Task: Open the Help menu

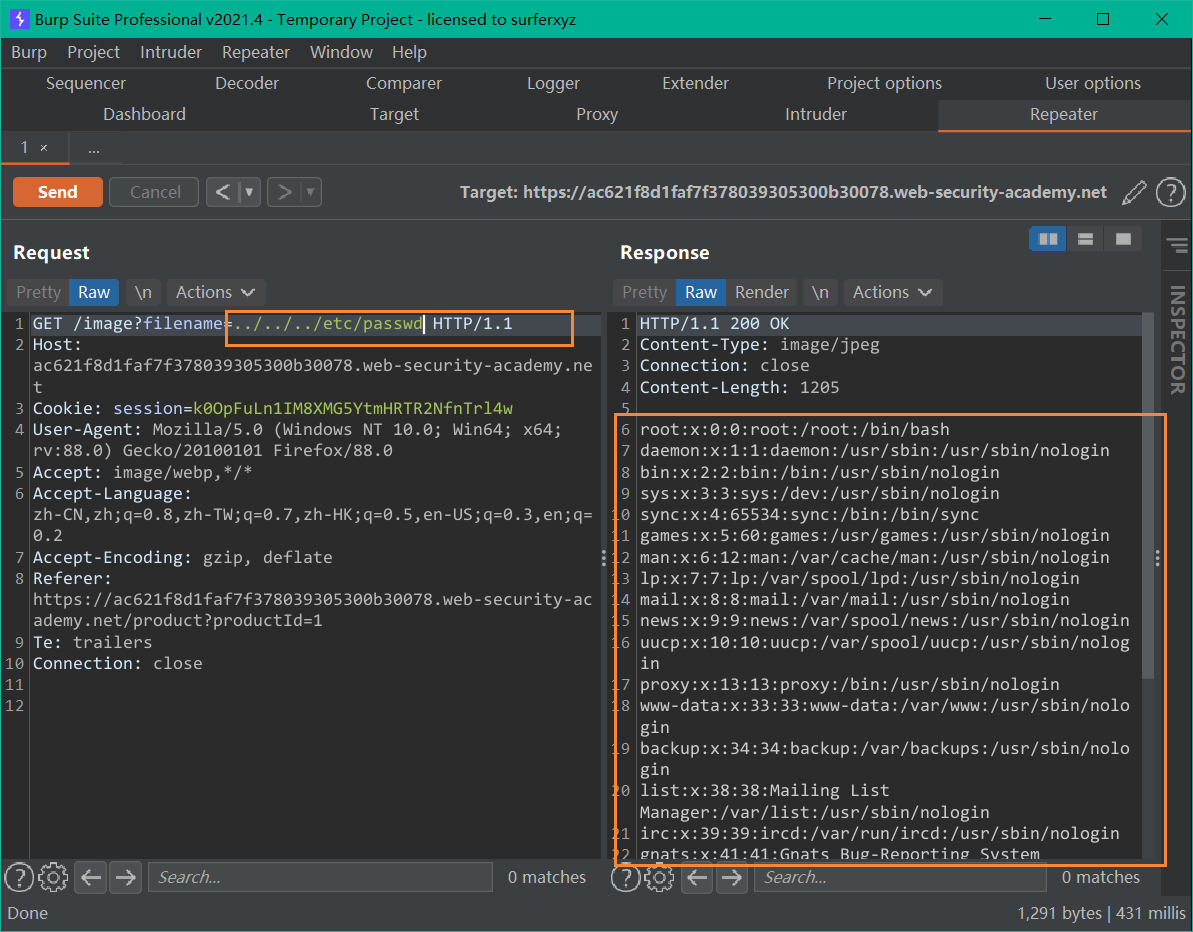Action: pos(409,52)
